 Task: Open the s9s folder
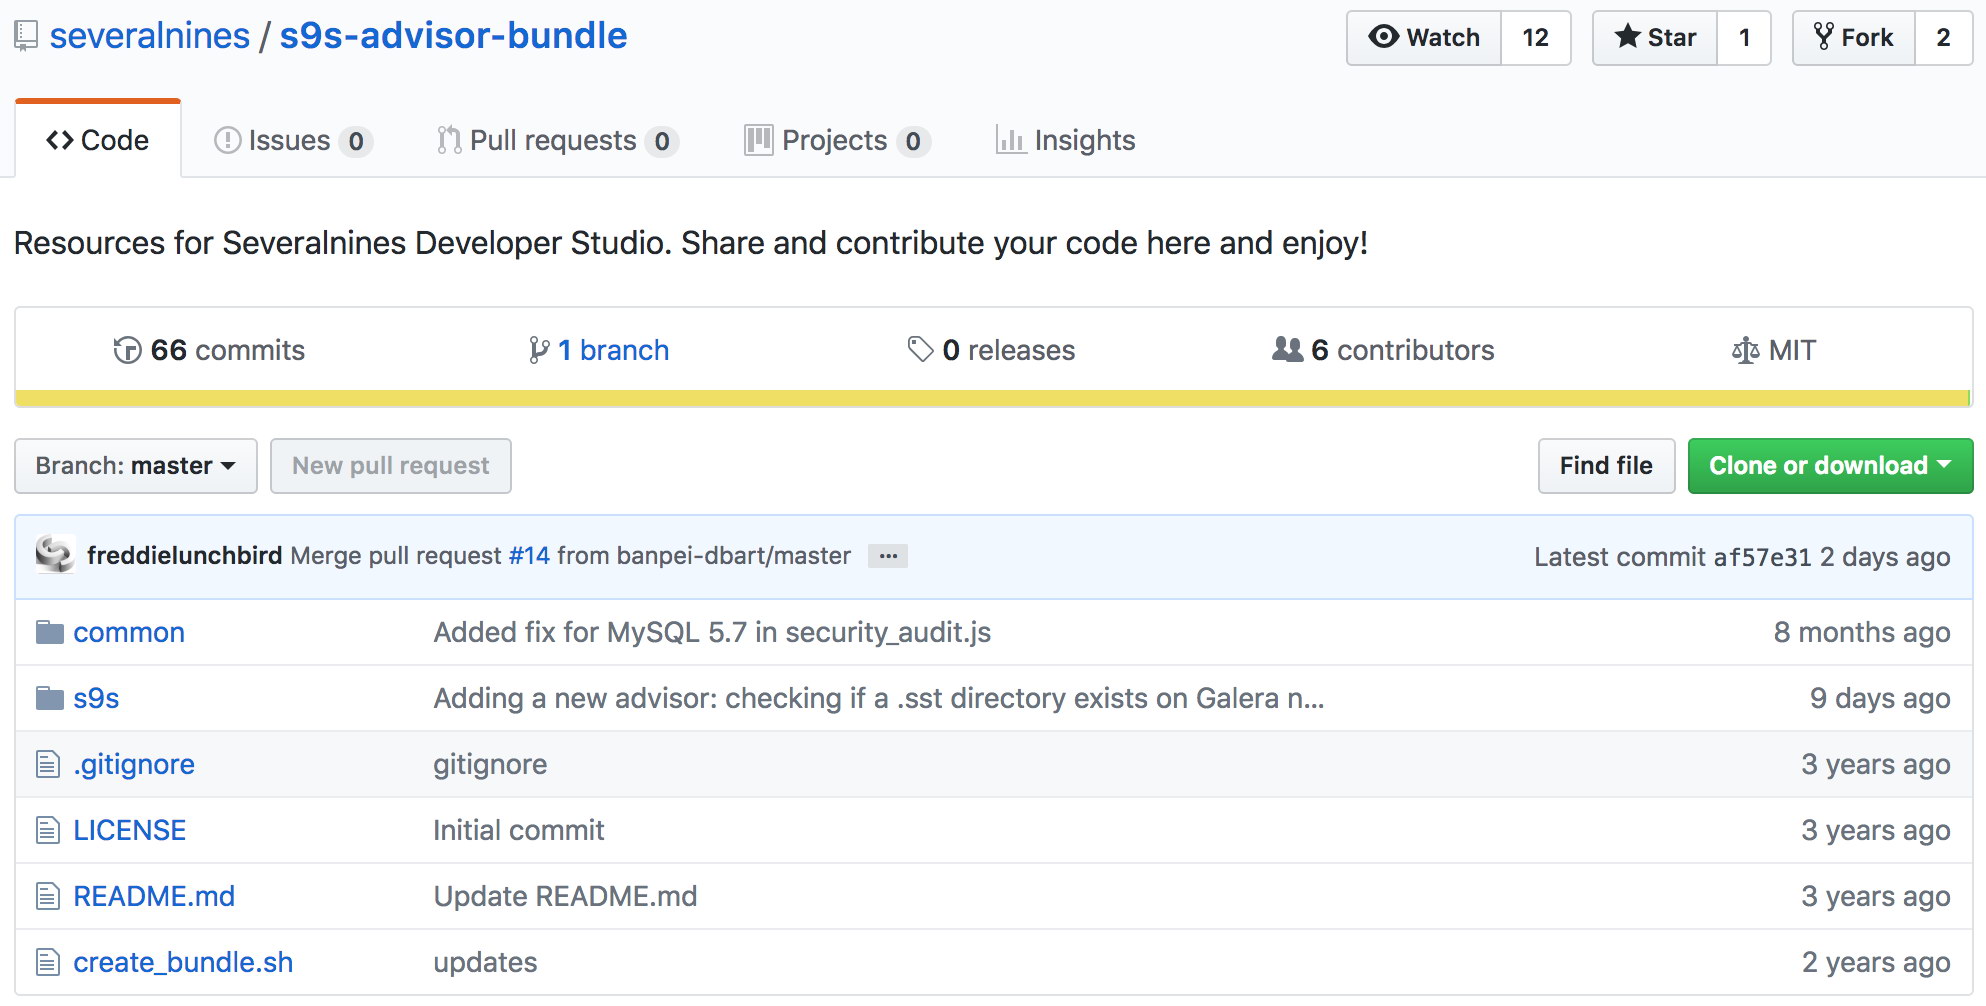pos(96,698)
